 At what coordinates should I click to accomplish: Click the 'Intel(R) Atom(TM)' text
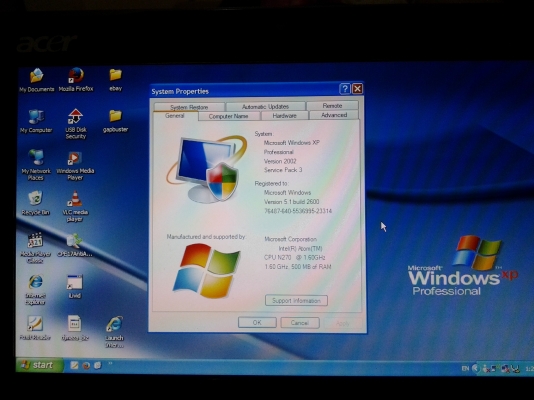(300, 248)
